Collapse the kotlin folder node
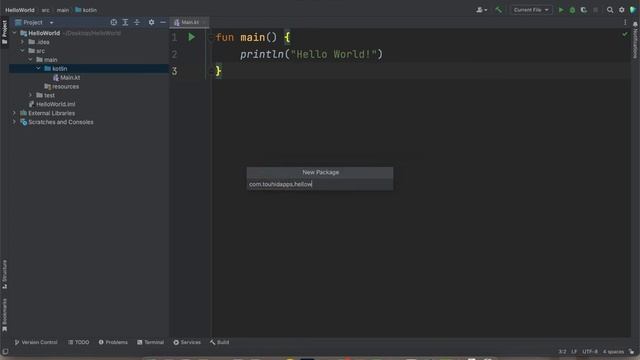Viewport: 640px width, 360px height. pos(39,69)
